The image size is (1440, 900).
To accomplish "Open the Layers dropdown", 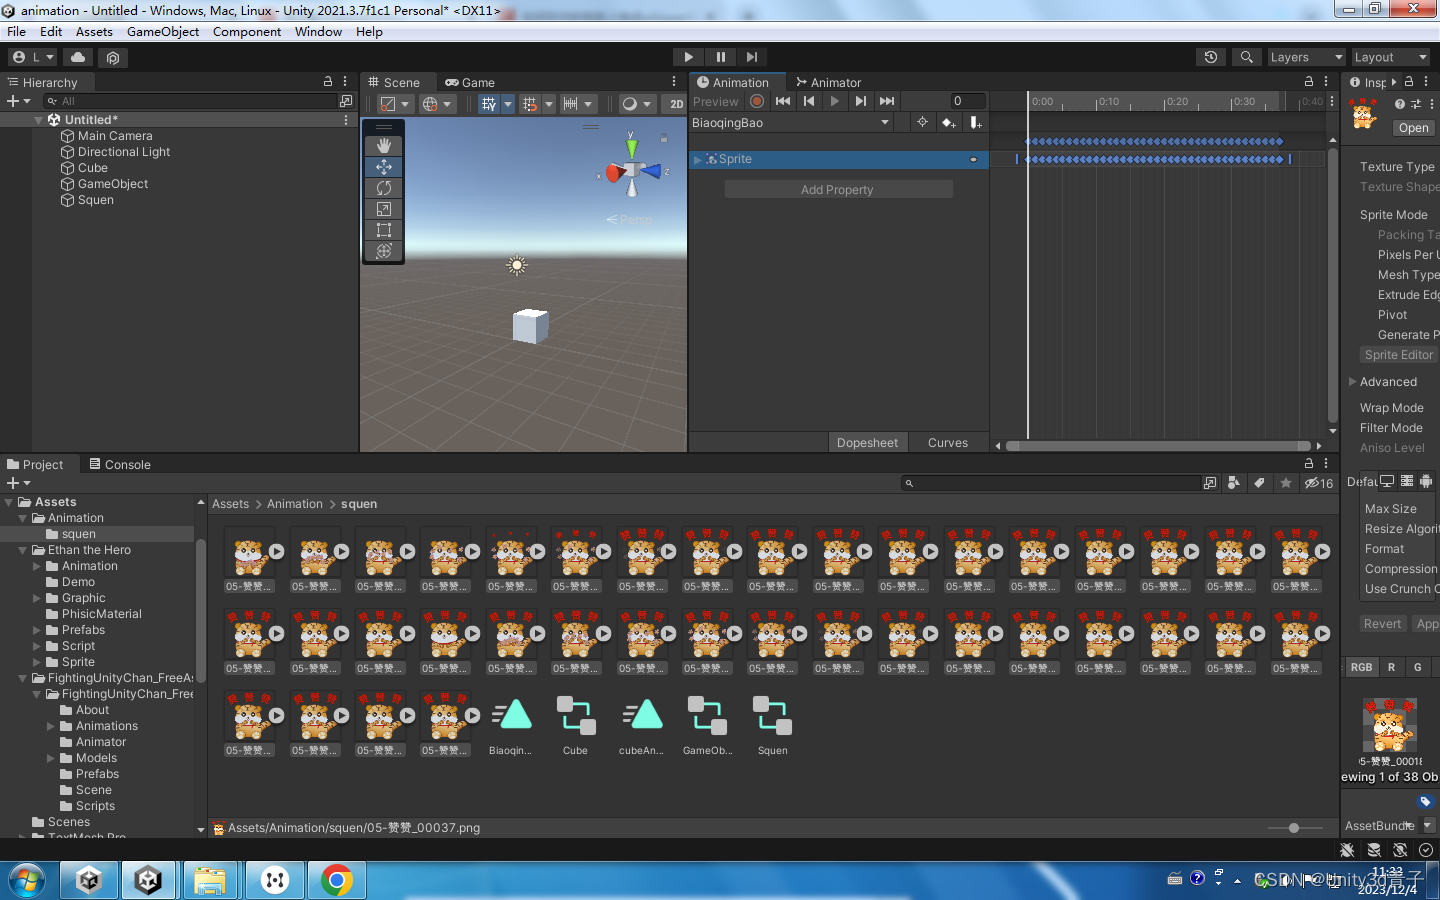I will (x=1305, y=57).
